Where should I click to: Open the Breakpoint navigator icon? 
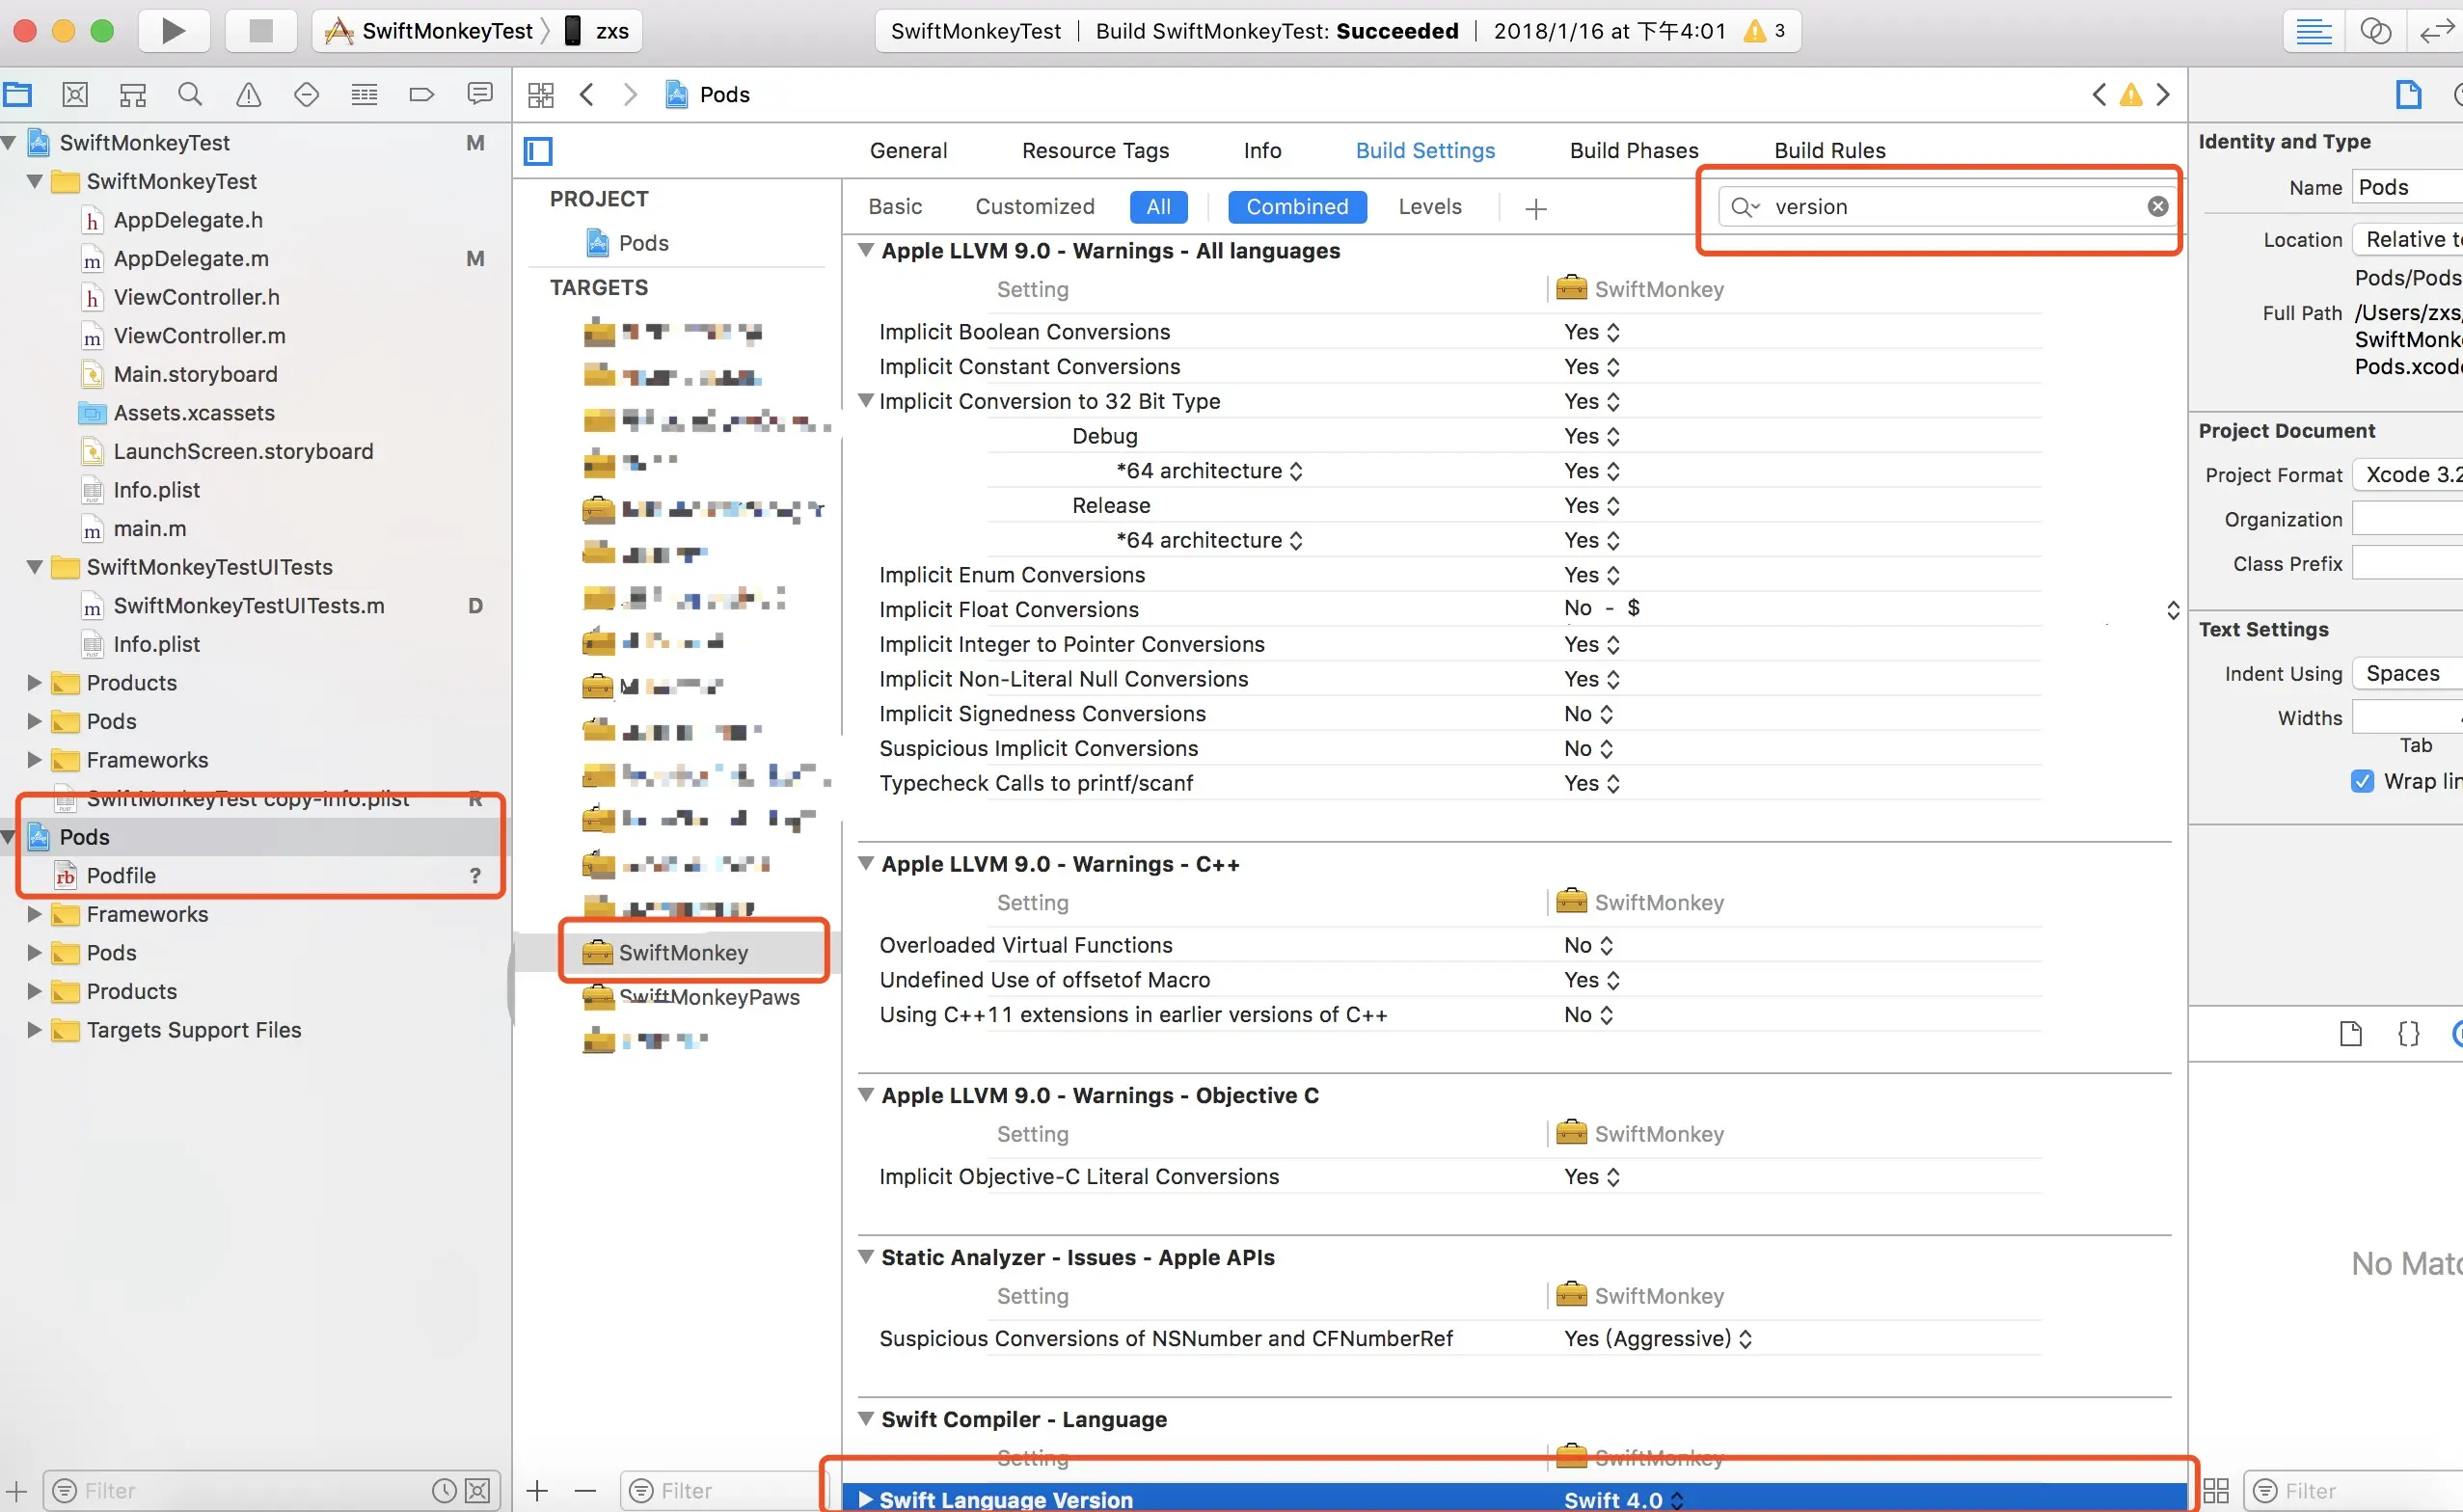(422, 95)
